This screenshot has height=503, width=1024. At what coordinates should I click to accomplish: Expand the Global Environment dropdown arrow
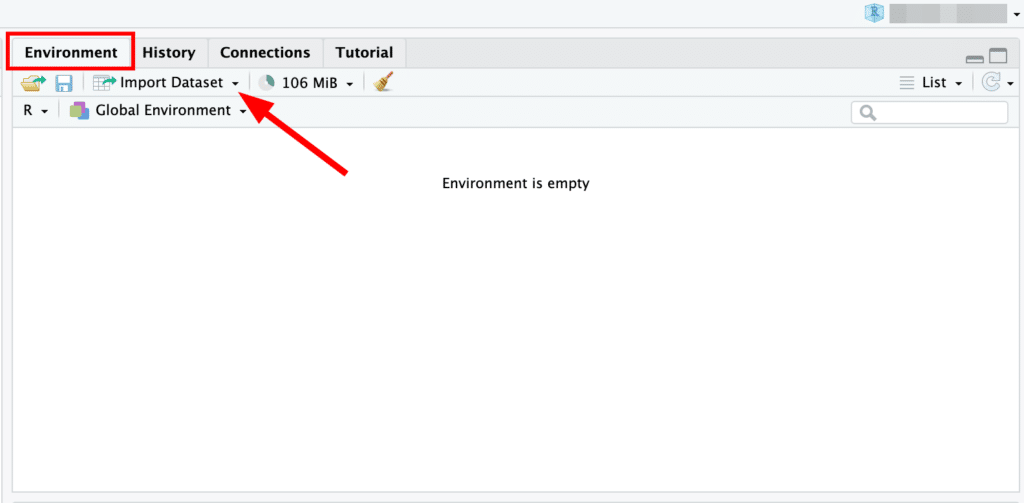coord(243,112)
